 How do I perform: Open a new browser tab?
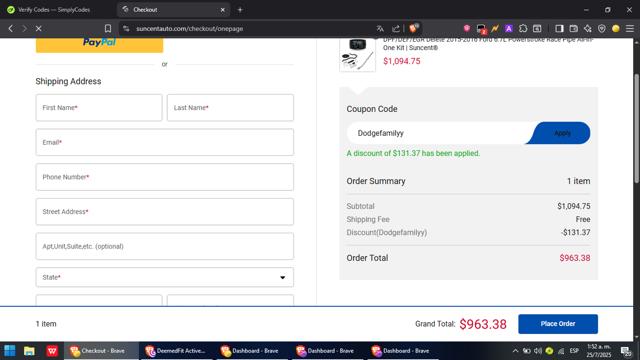tap(240, 9)
